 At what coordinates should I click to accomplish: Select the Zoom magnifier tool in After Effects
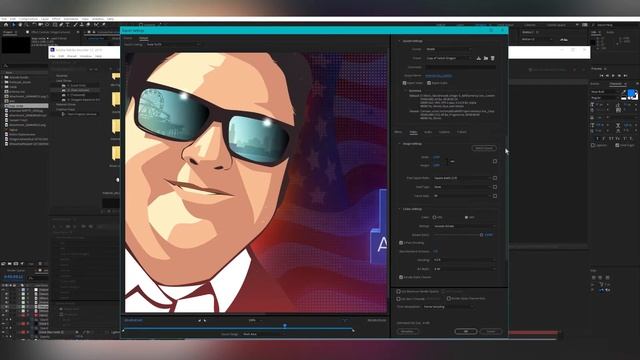27,25
